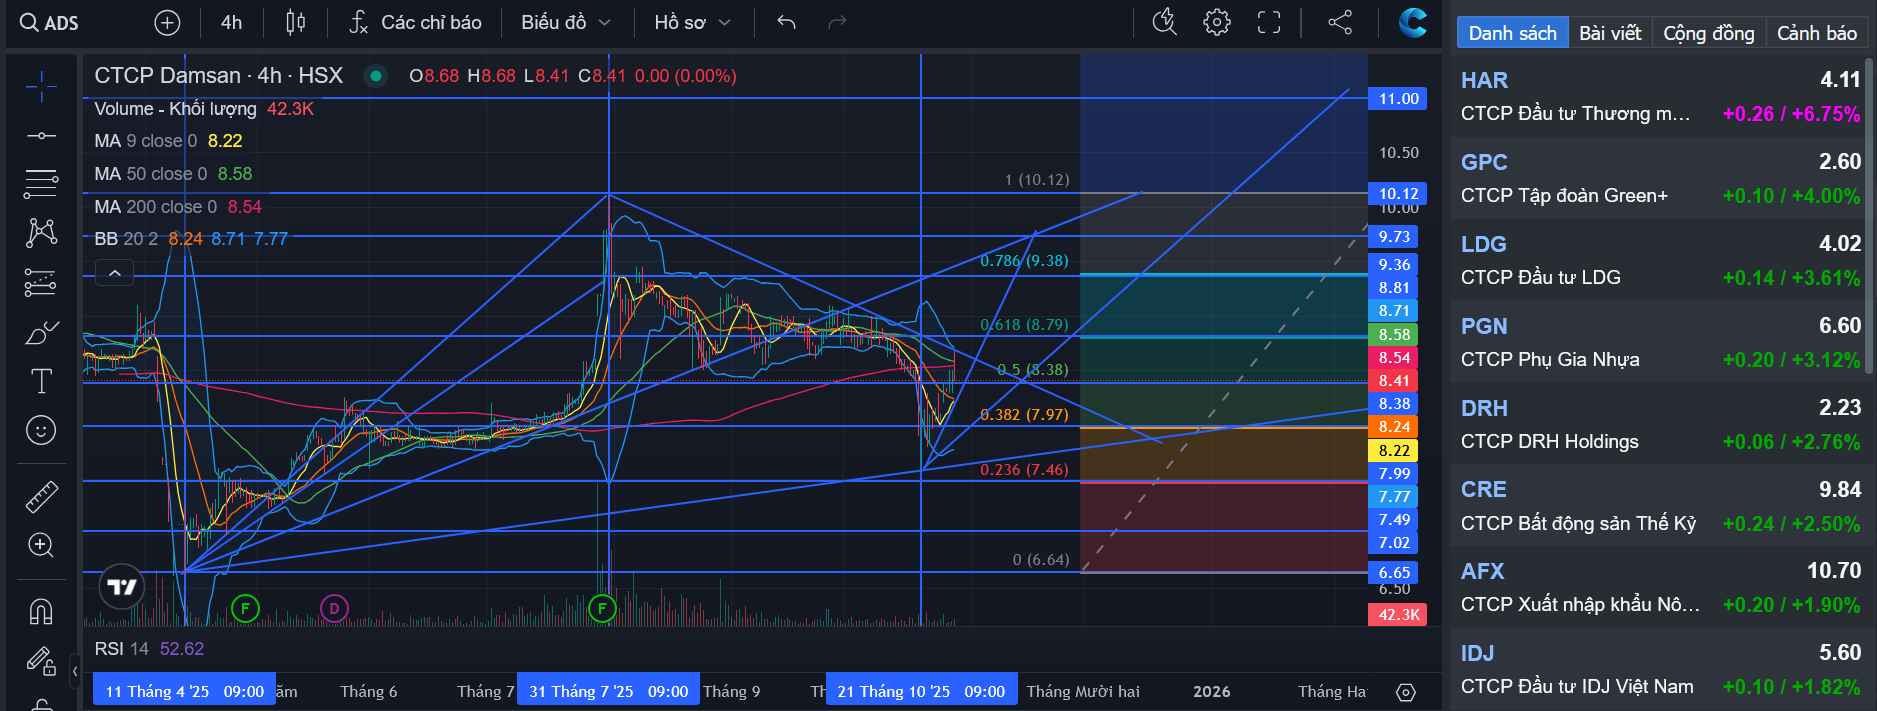Select the Fibonacci retracement tool
Image resolution: width=1877 pixels, height=711 pixels.
click(x=41, y=183)
